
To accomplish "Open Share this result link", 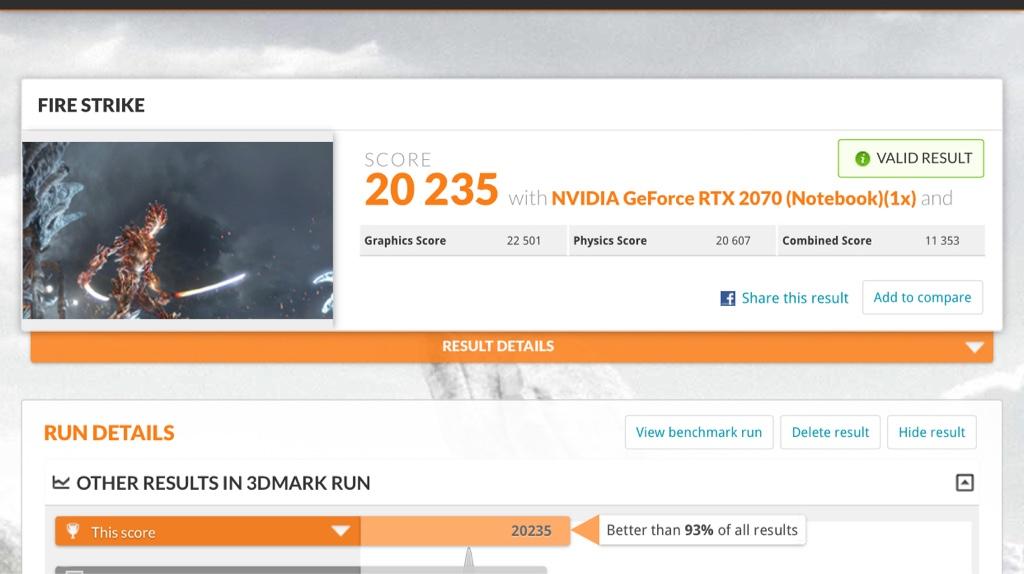I will click(795, 298).
